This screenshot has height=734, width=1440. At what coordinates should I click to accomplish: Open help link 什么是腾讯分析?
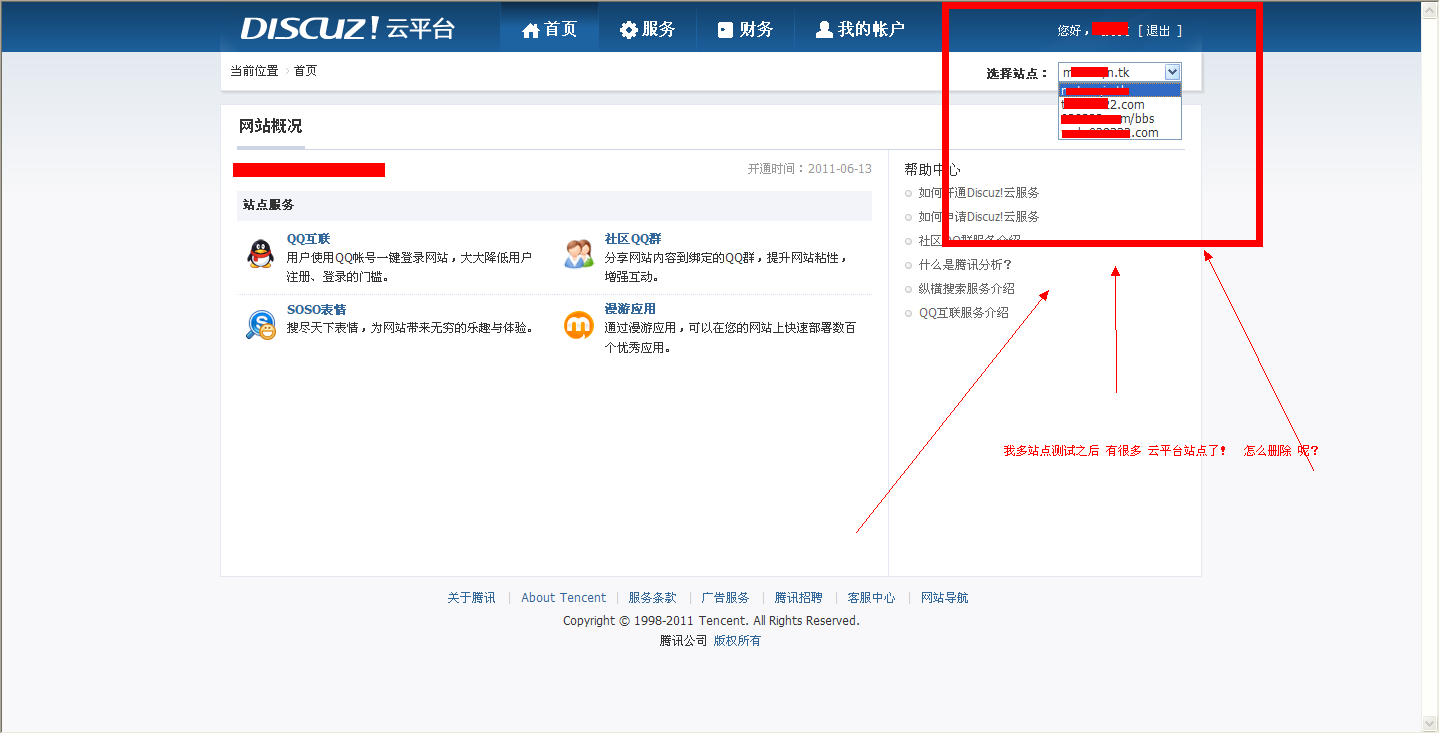pyautogui.click(x=965, y=265)
